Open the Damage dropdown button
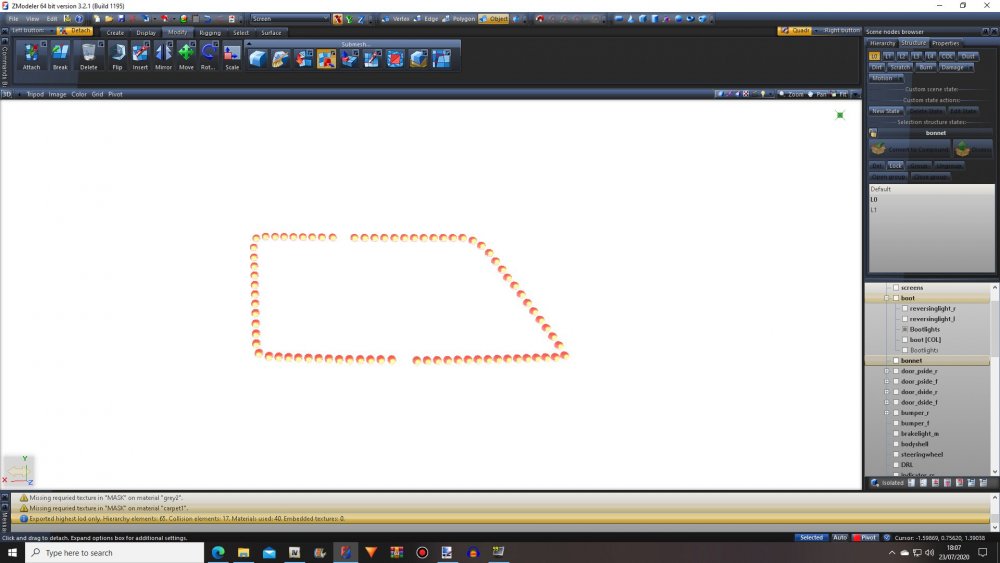Viewport: 1000px width, 563px height. click(x=955, y=67)
